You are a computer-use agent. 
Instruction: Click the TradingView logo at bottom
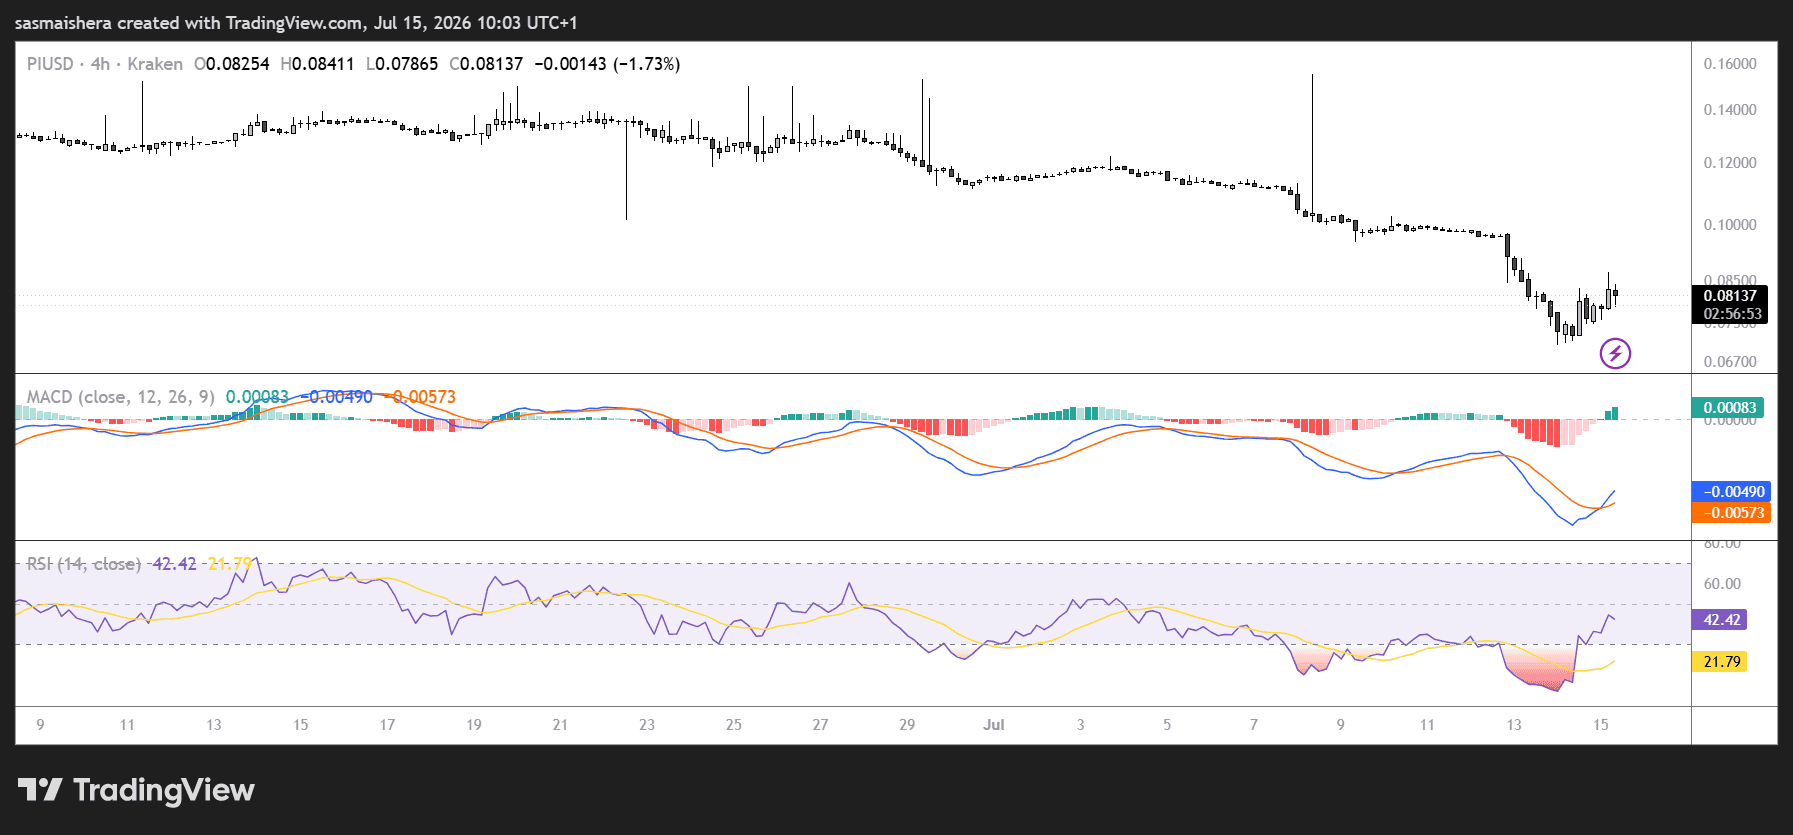[136, 790]
